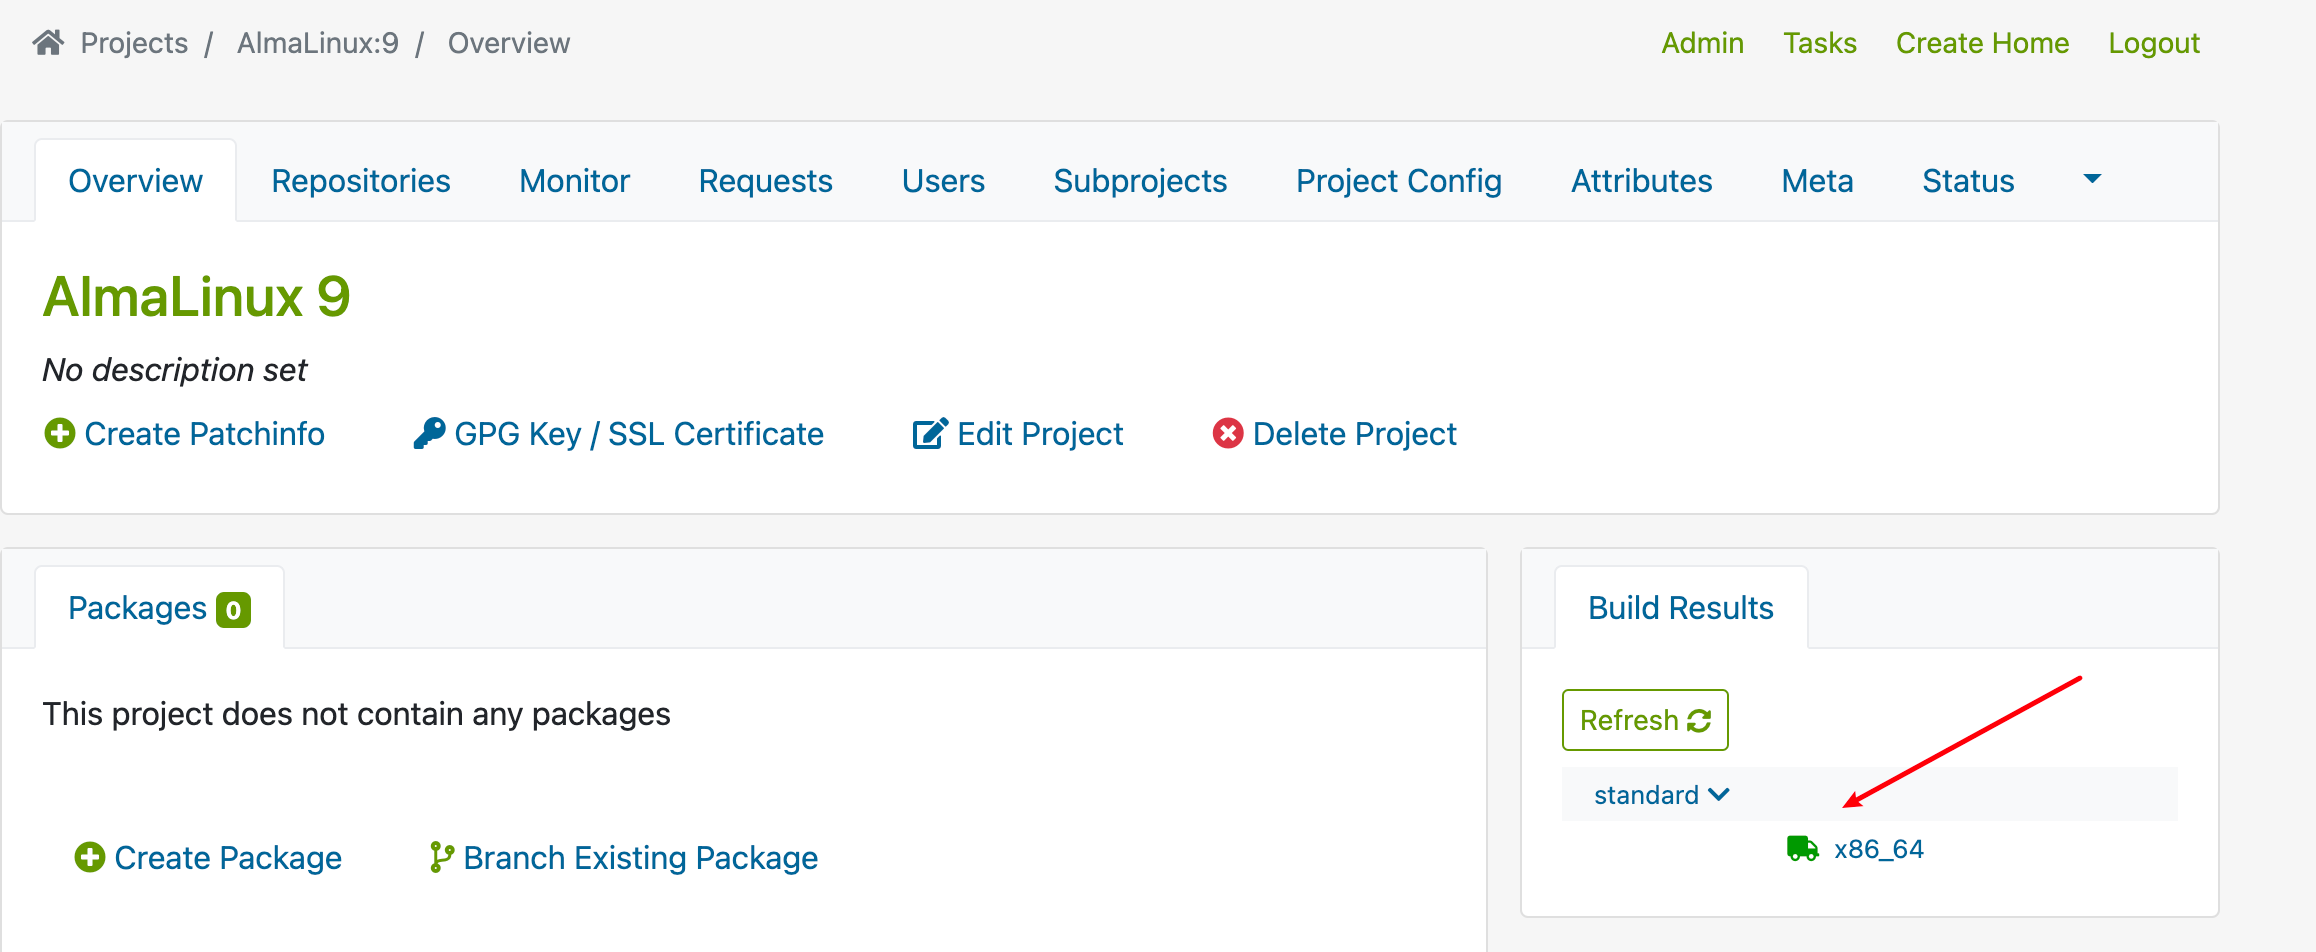Screen dimensions: 2316x952
Task: Click the Create Home link
Action: [x=1982, y=43]
